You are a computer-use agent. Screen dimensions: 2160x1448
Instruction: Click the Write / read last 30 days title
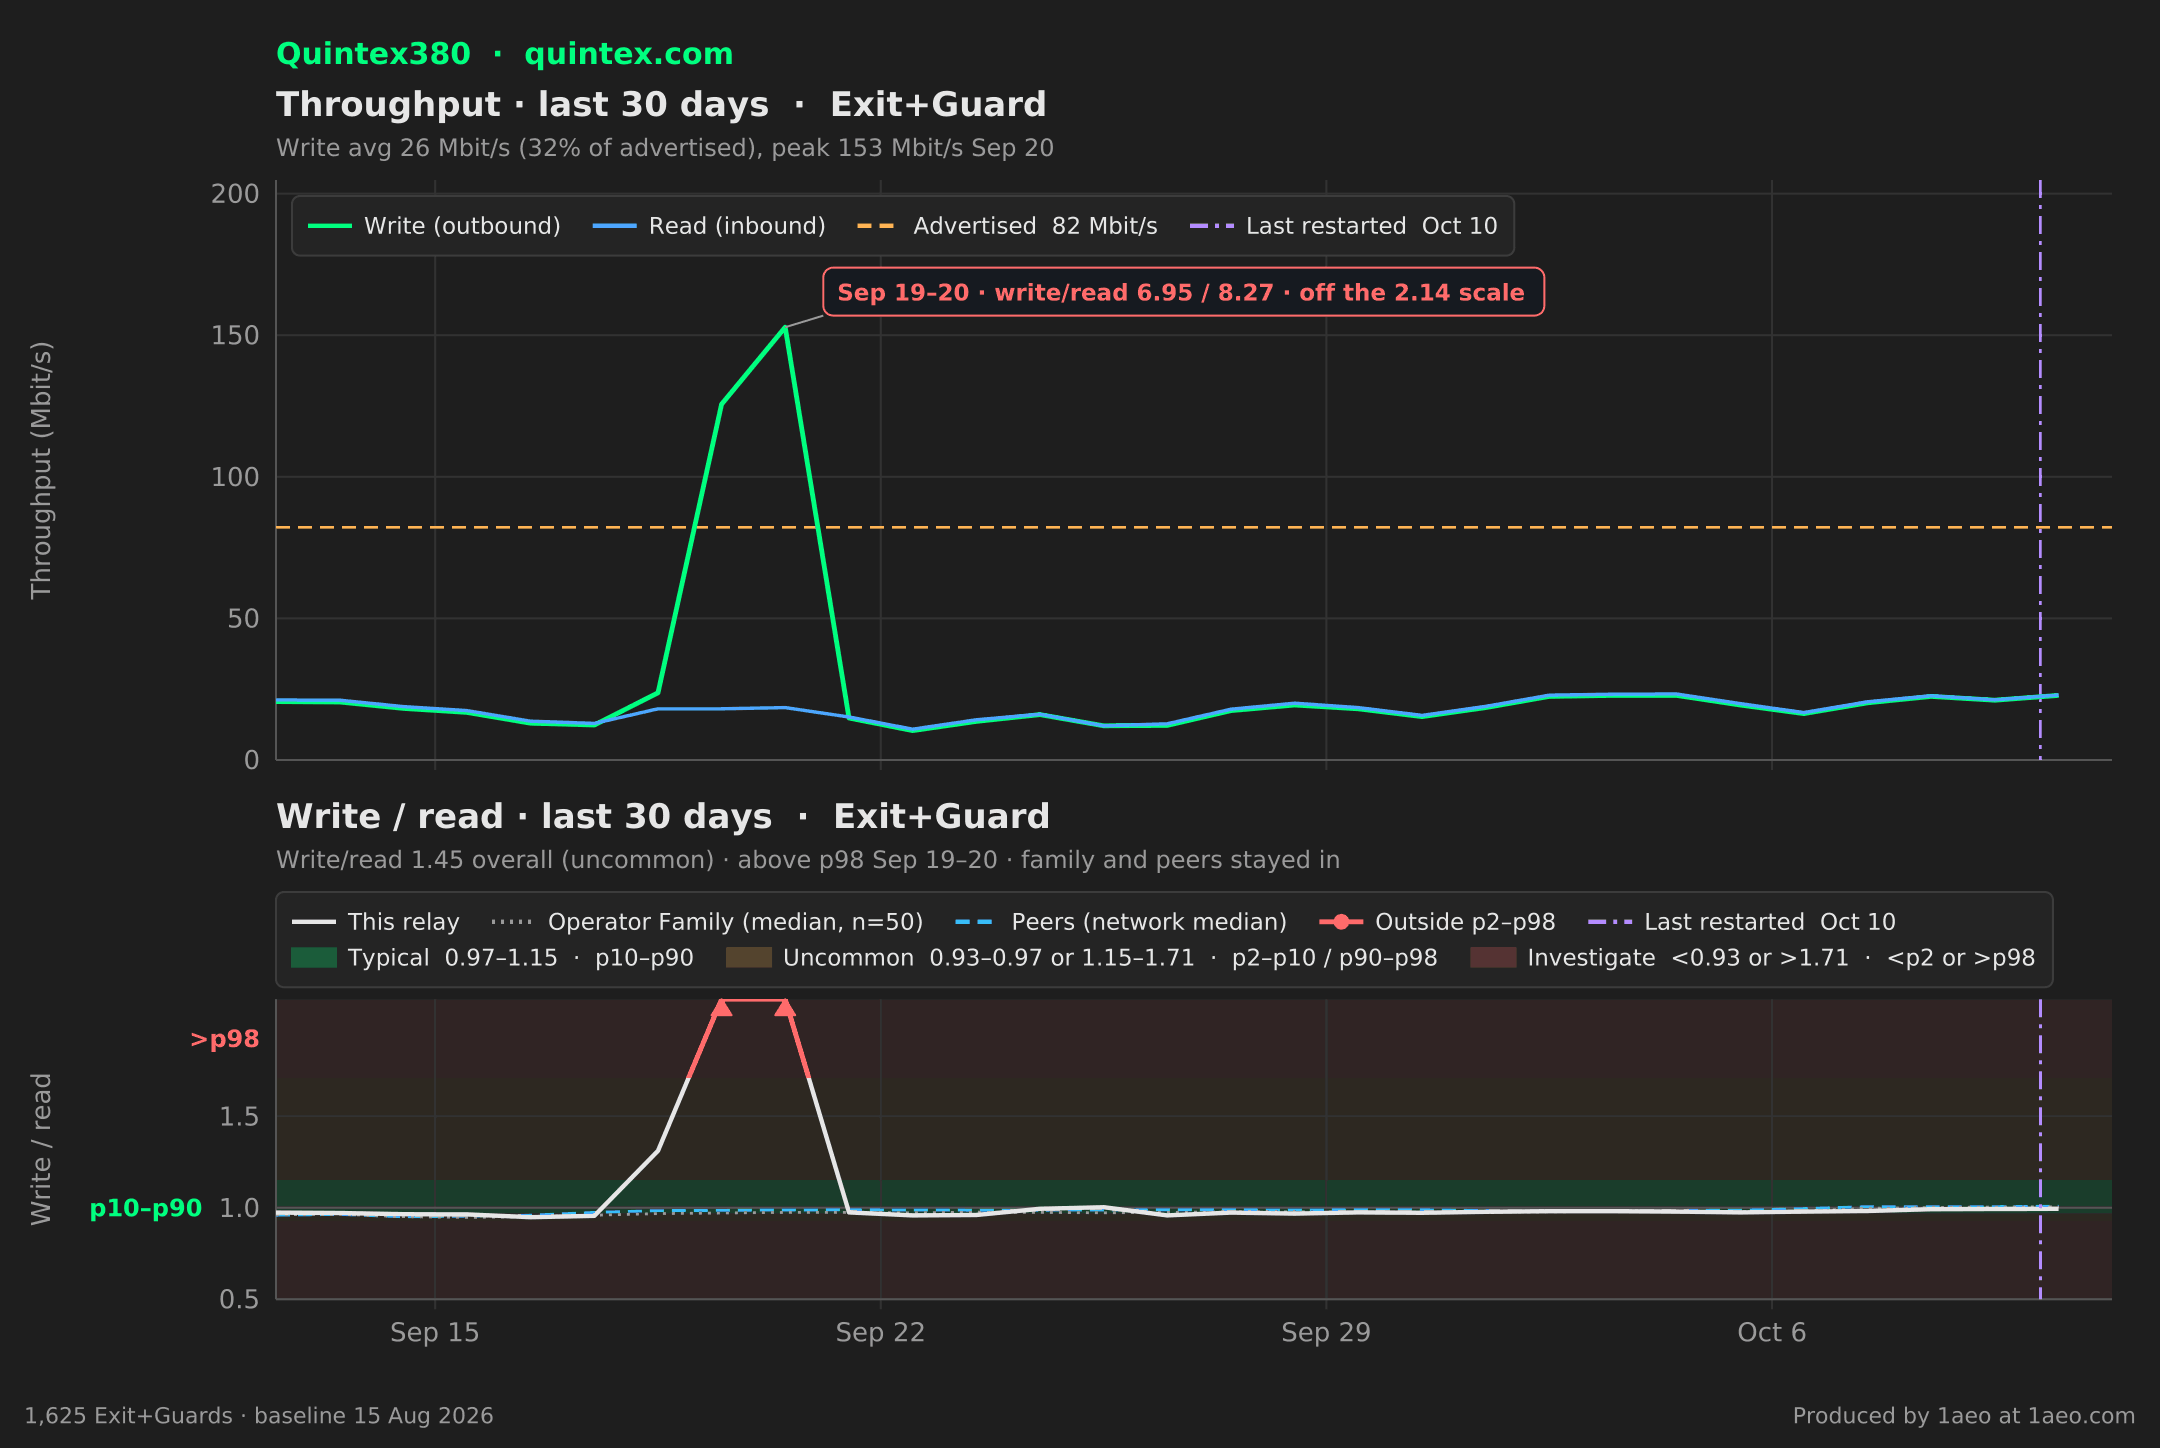click(663, 817)
